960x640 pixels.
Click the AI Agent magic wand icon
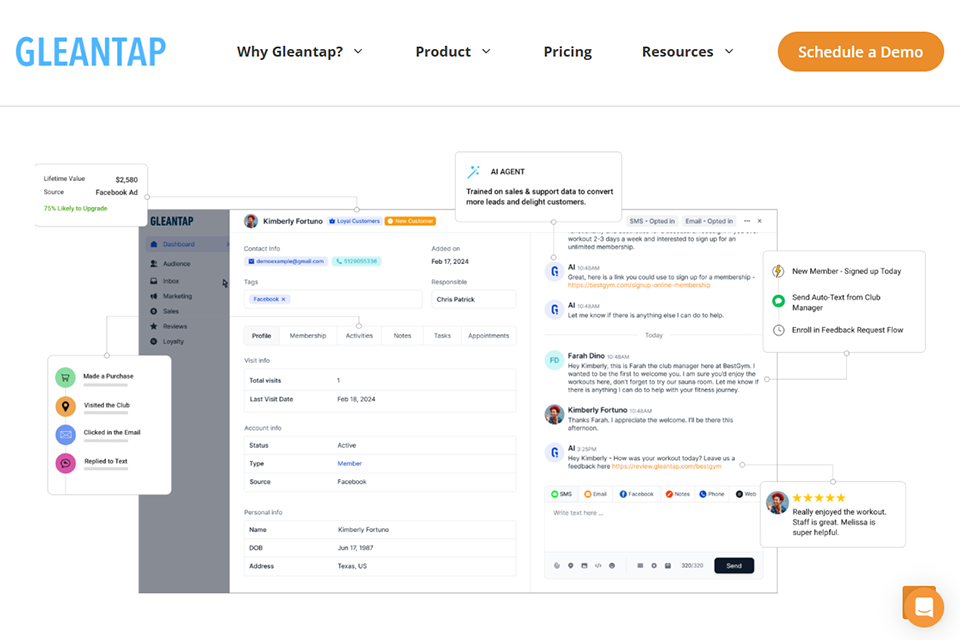click(473, 172)
